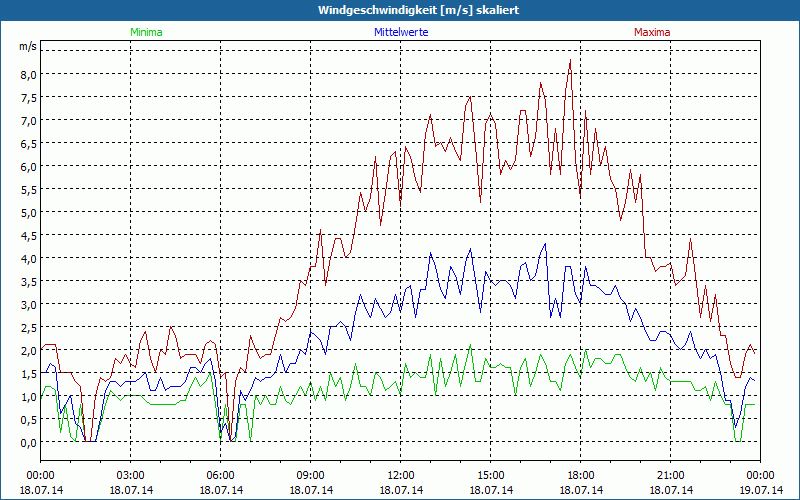Select the red "Maxima" legend label
Image resolution: width=800 pixels, height=500 pixels.
(x=652, y=32)
